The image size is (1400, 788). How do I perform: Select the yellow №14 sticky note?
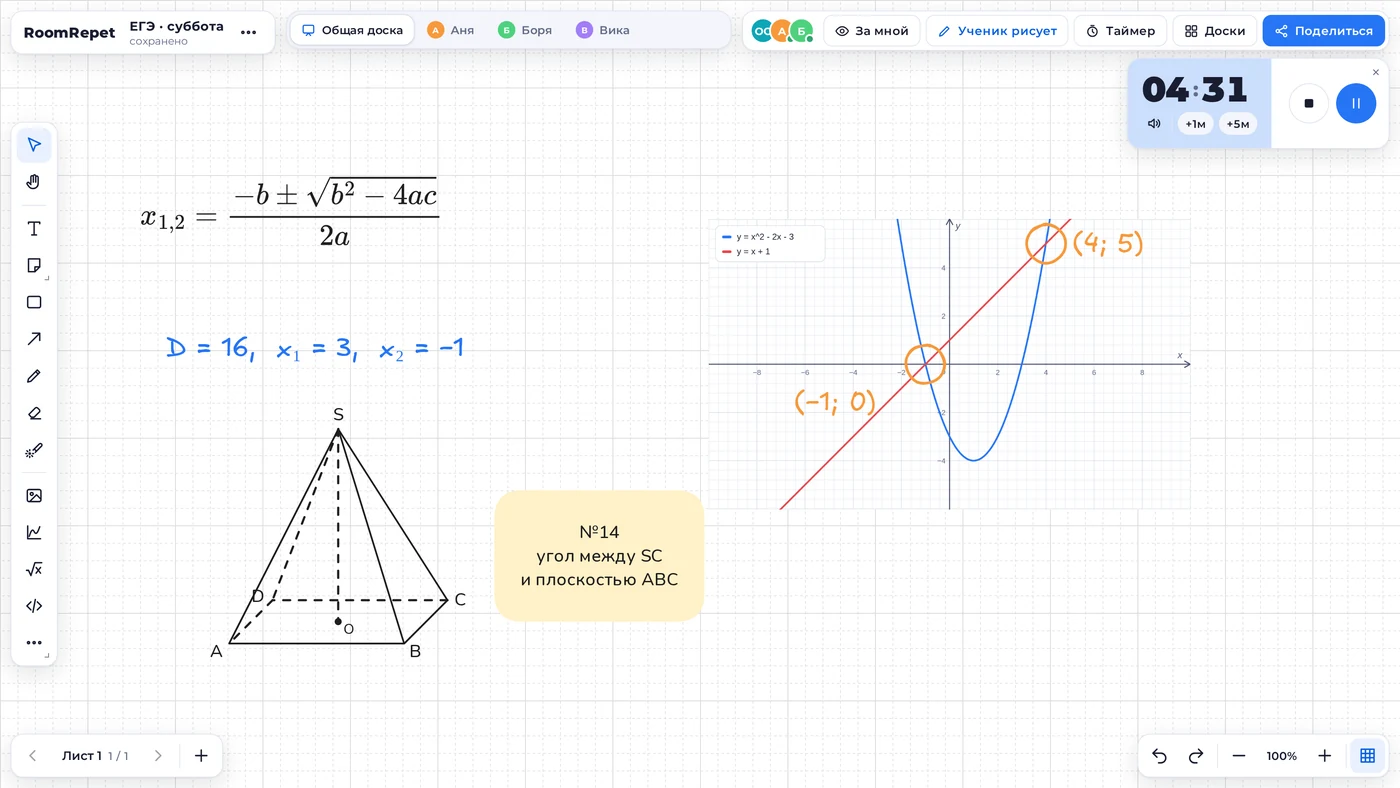[x=599, y=556]
